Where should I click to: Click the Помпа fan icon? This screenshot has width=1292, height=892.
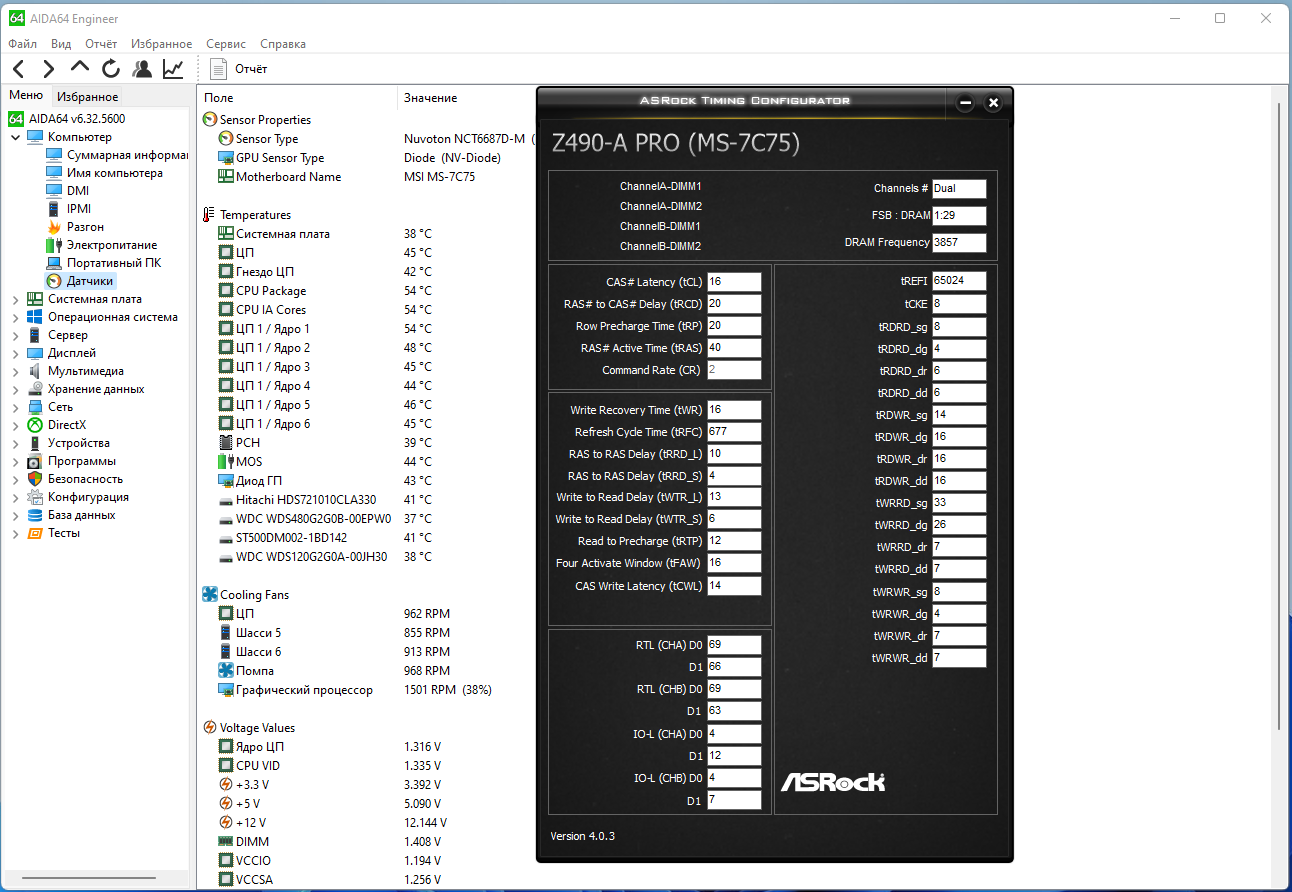tap(226, 671)
